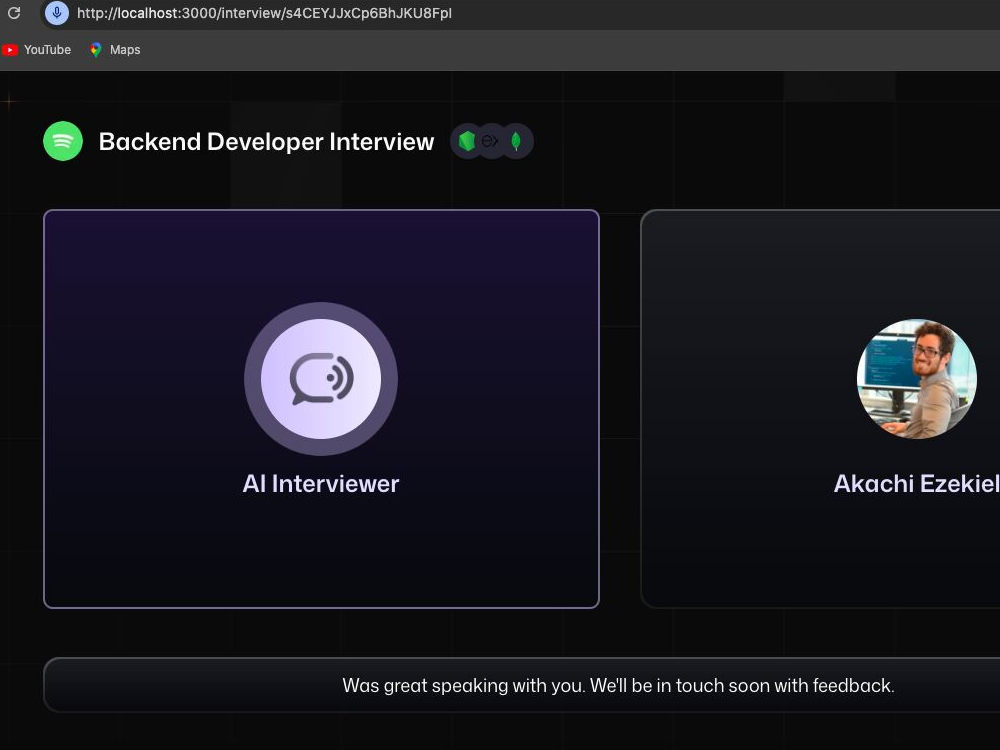Click the green Spotify company logo
This screenshot has height=750, width=1000.
(x=62, y=141)
